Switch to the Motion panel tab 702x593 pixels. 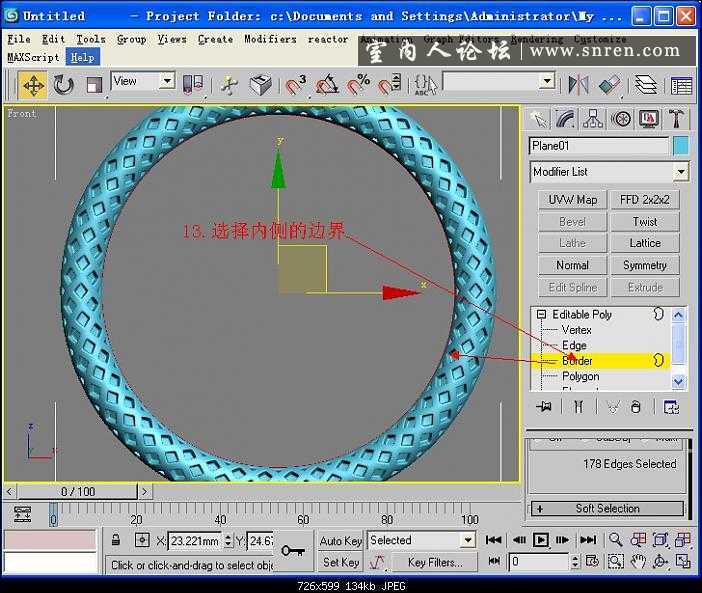click(621, 119)
